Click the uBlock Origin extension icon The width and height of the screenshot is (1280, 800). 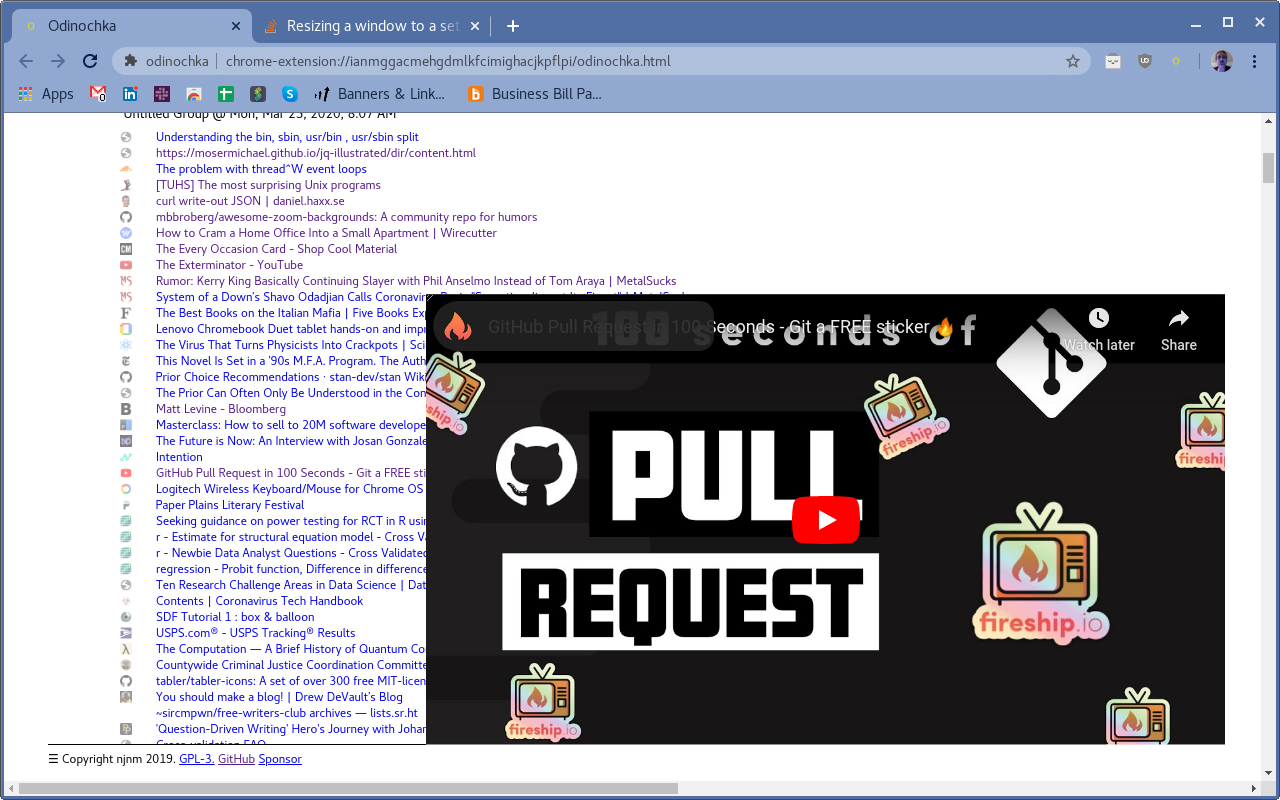[x=1145, y=61]
